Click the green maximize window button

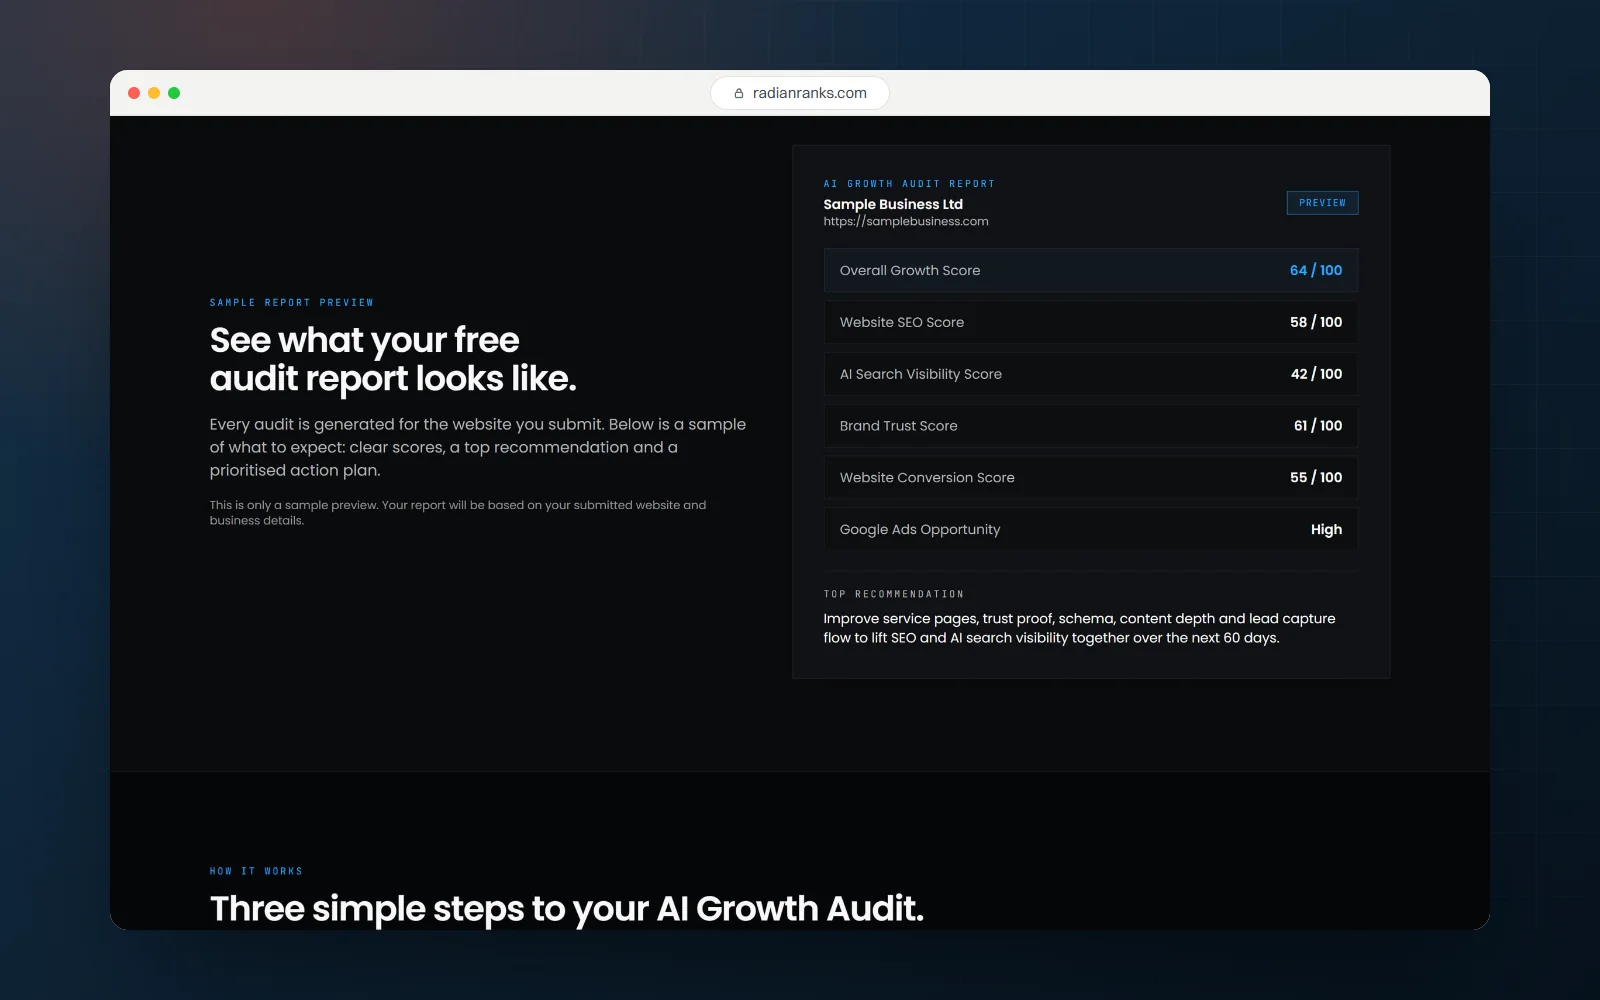pyautogui.click(x=174, y=93)
